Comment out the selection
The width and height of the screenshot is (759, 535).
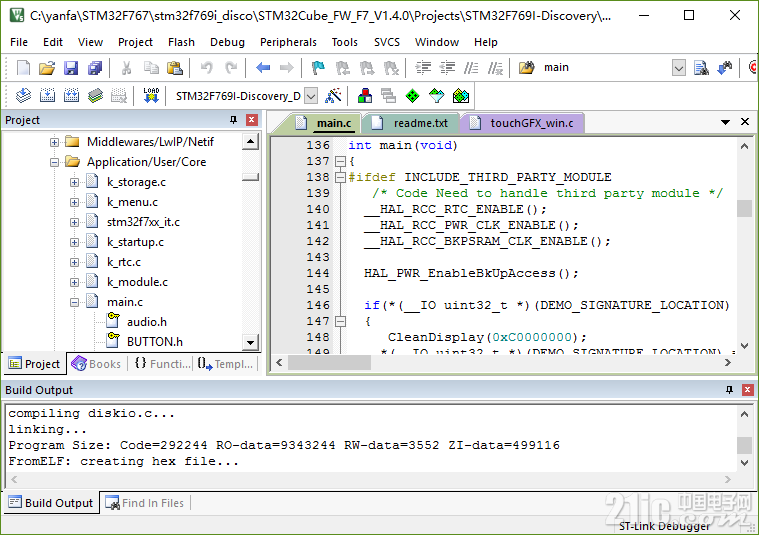tap(471, 68)
